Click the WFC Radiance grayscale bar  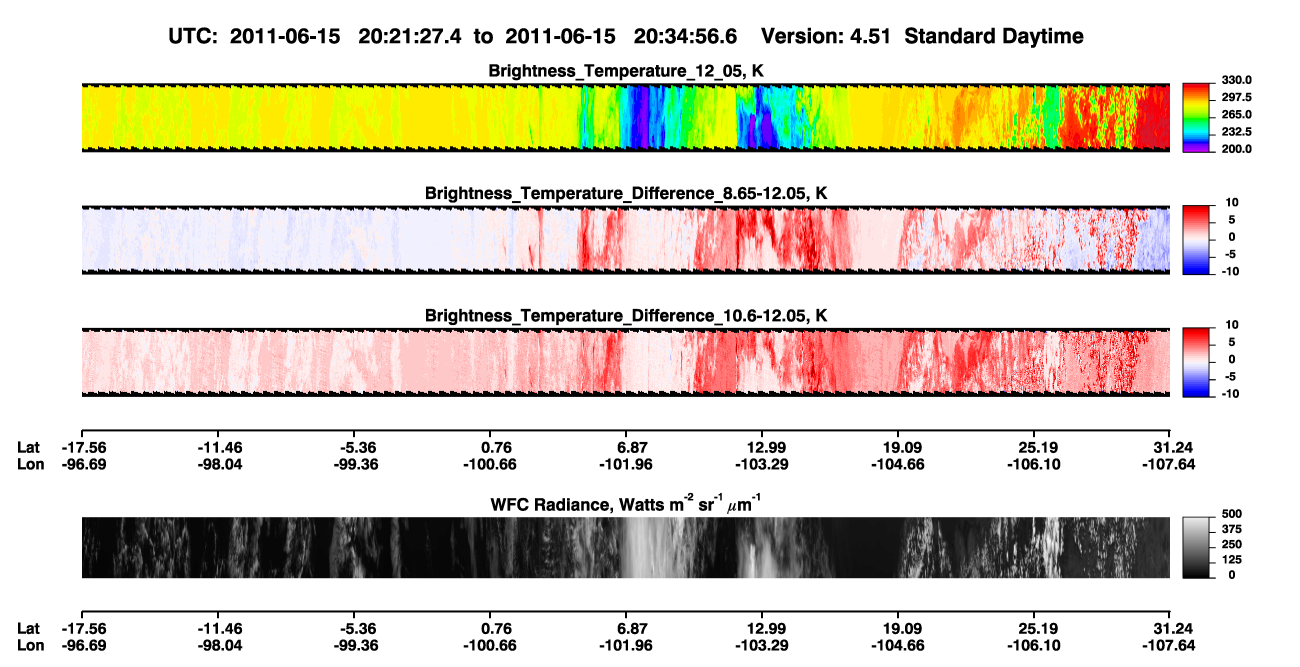1196,547
